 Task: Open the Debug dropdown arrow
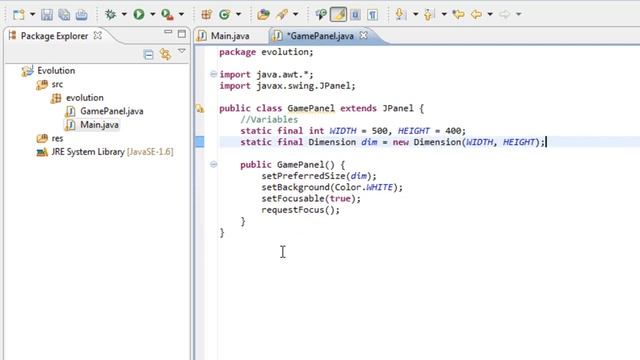coord(124,15)
